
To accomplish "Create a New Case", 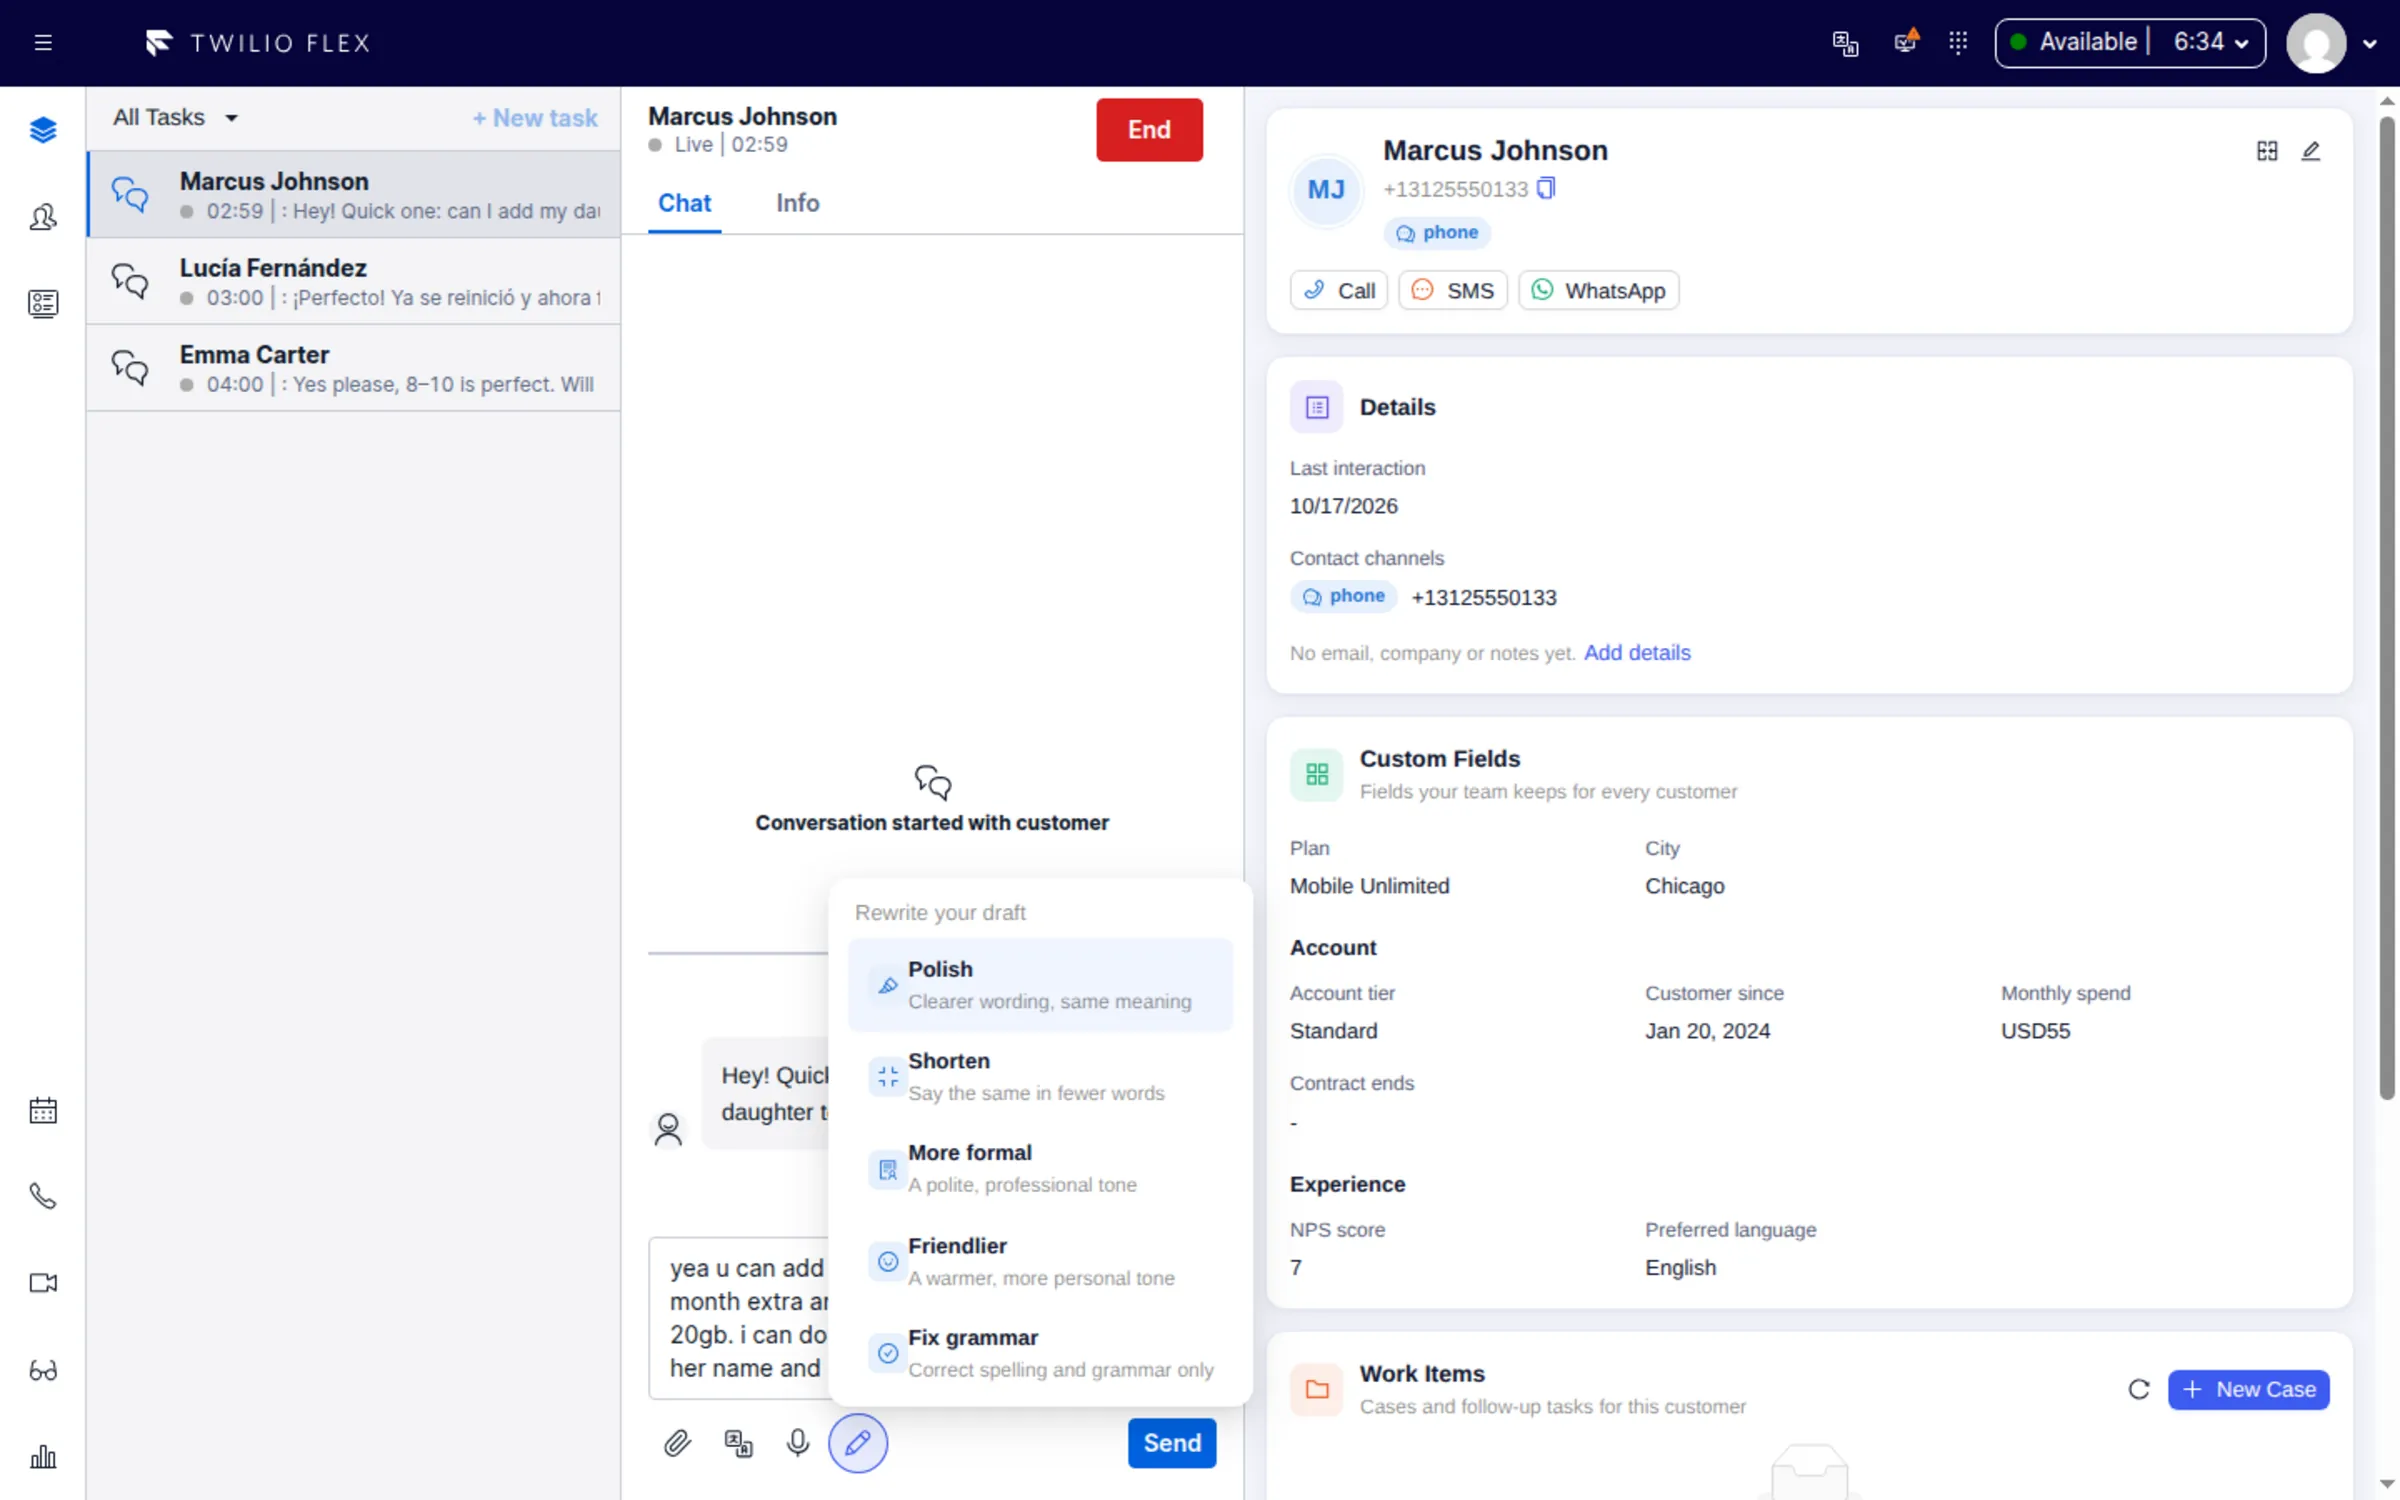I will (2248, 1389).
